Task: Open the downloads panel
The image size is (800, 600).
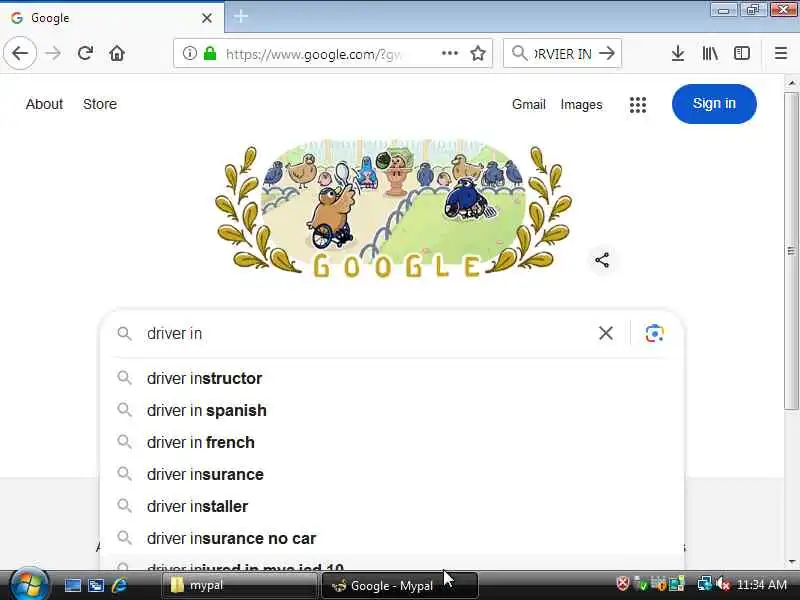Action: point(678,53)
